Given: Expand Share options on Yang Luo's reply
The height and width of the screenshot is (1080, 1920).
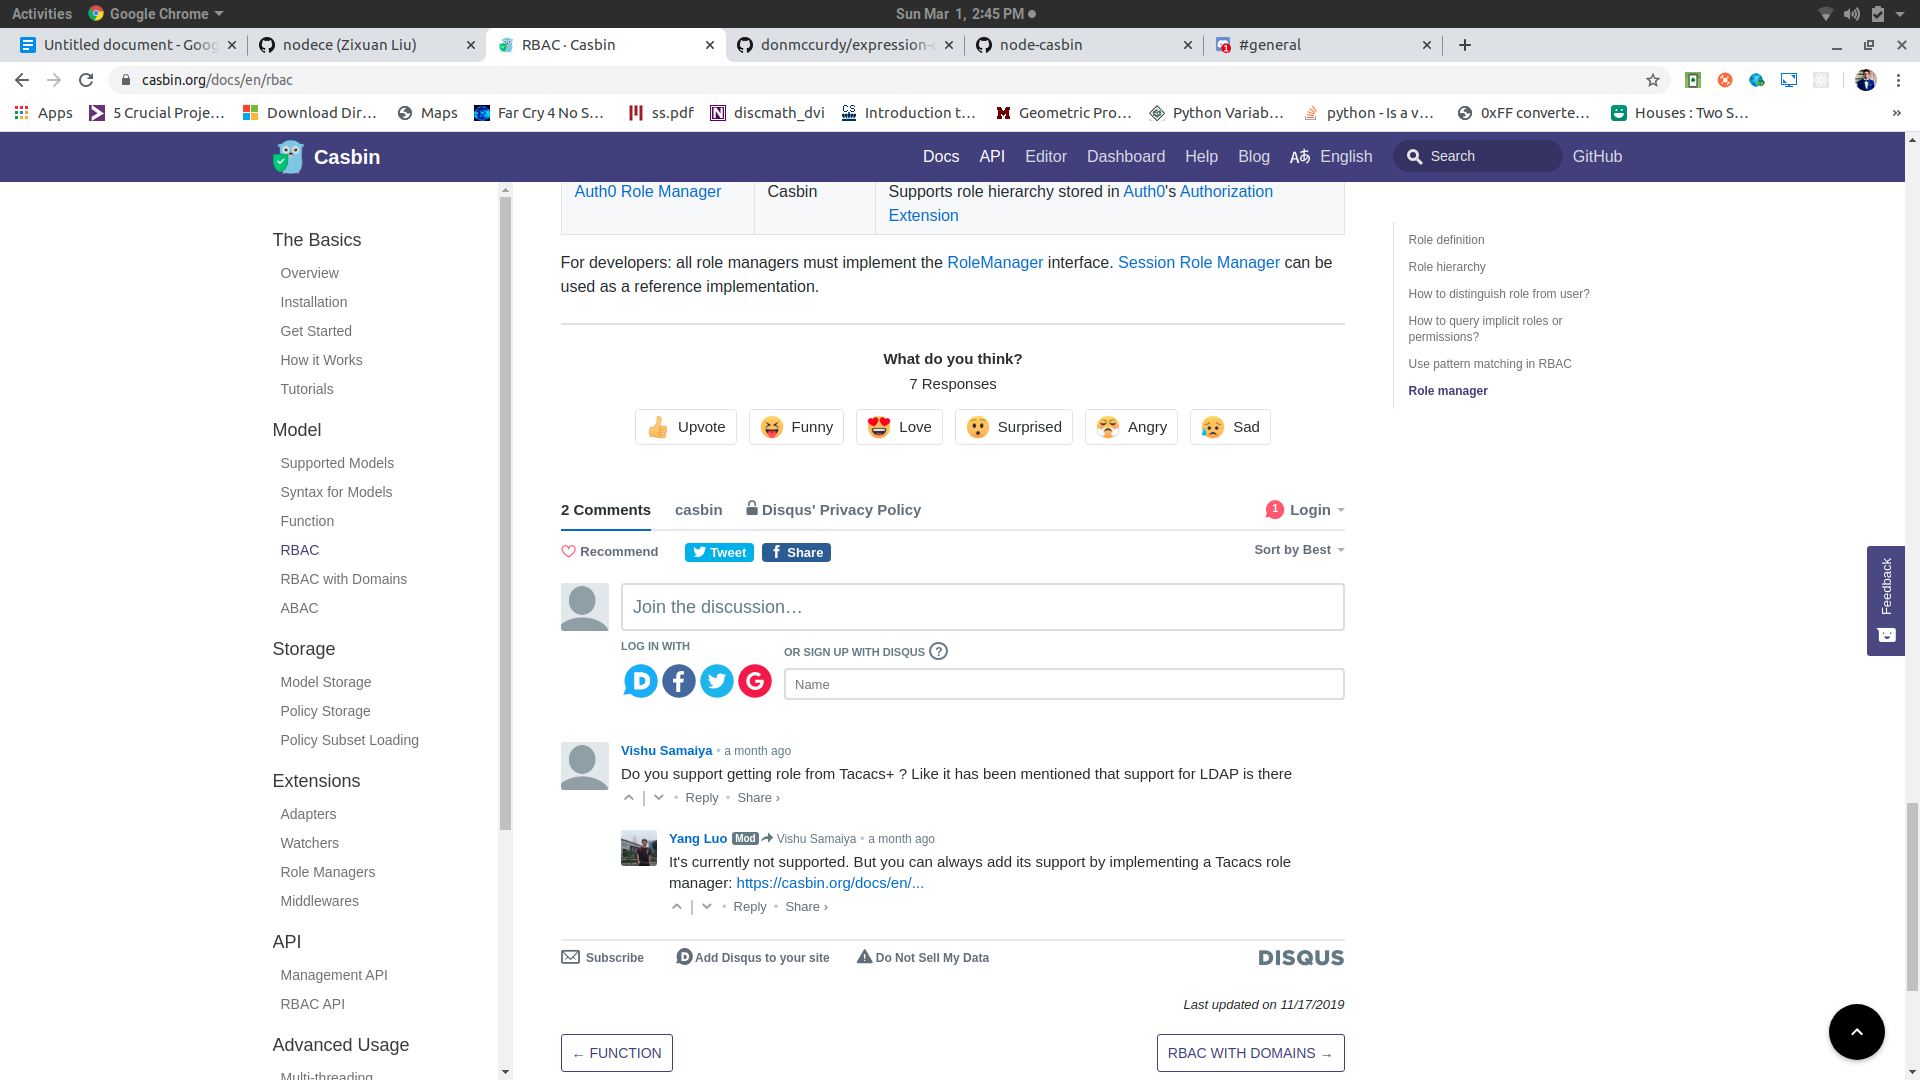Looking at the screenshot, I should [806, 906].
